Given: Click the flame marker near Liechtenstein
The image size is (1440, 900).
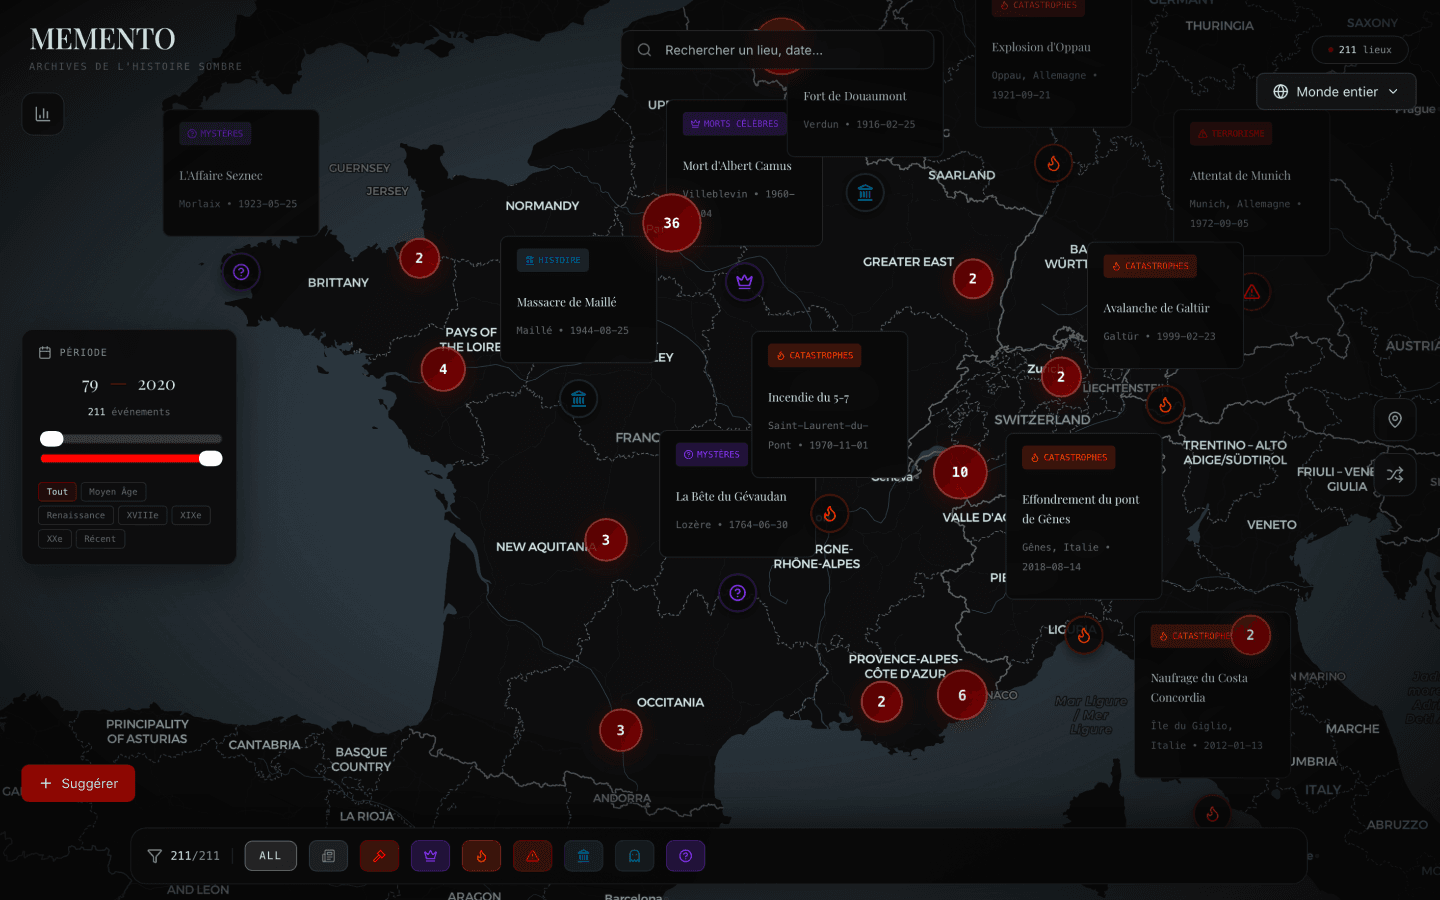Looking at the screenshot, I should pos(1165,405).
